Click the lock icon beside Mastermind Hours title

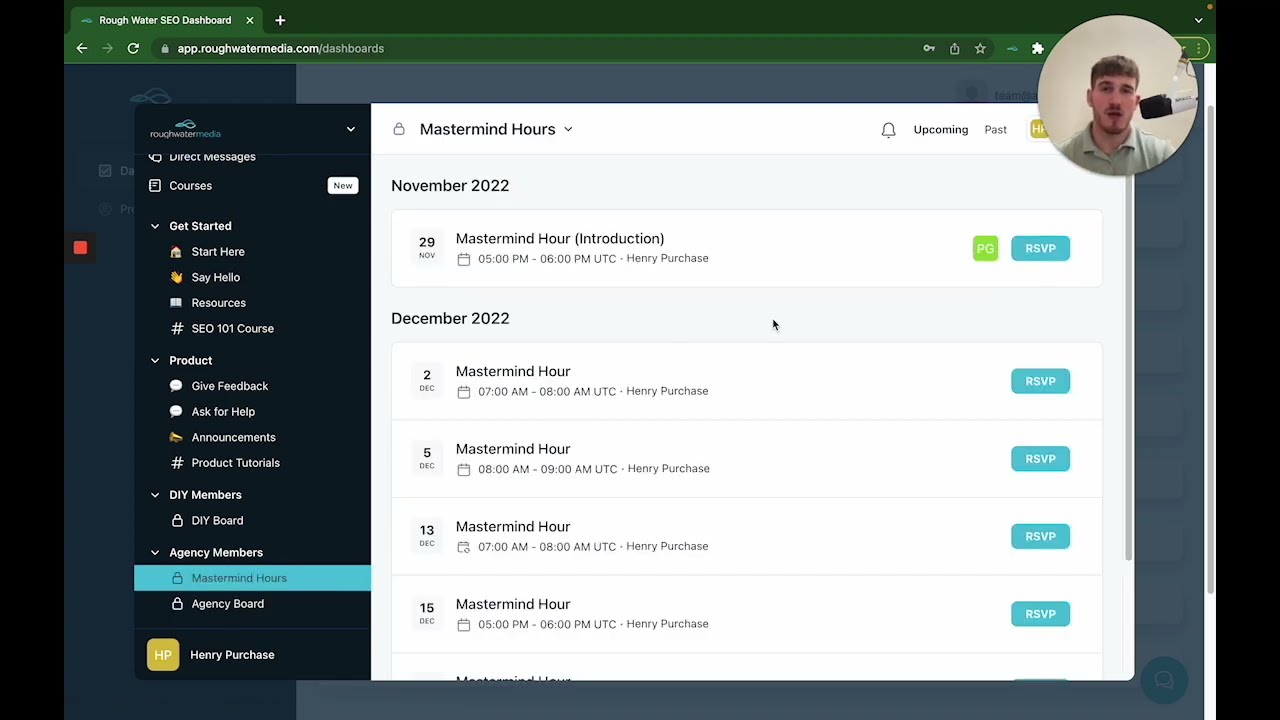(399, 129)
